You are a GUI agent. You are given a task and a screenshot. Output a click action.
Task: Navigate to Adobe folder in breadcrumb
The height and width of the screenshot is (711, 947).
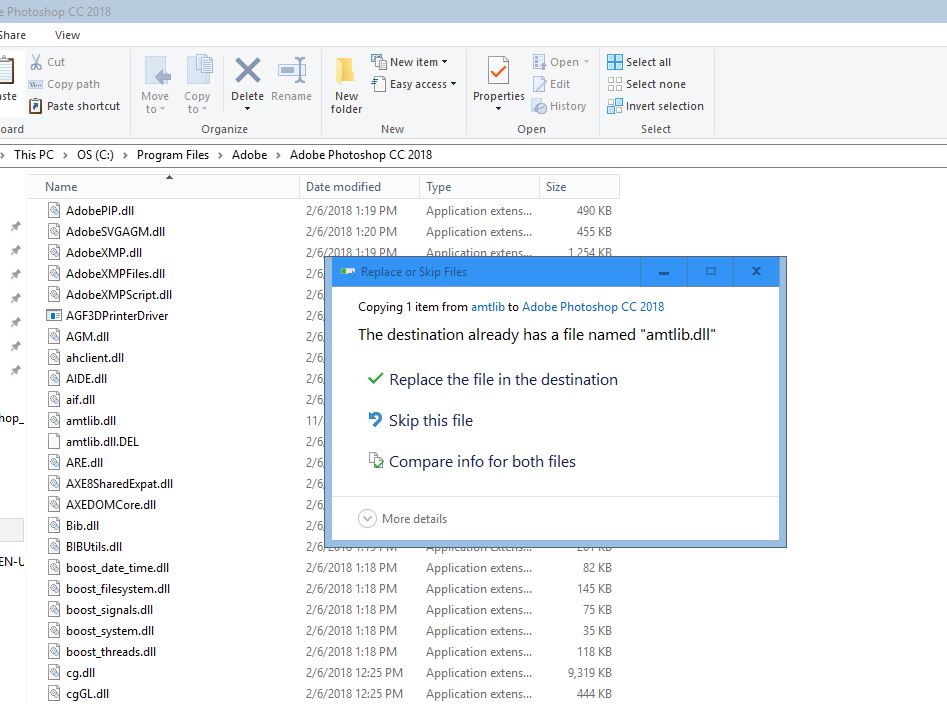(249, 155)
